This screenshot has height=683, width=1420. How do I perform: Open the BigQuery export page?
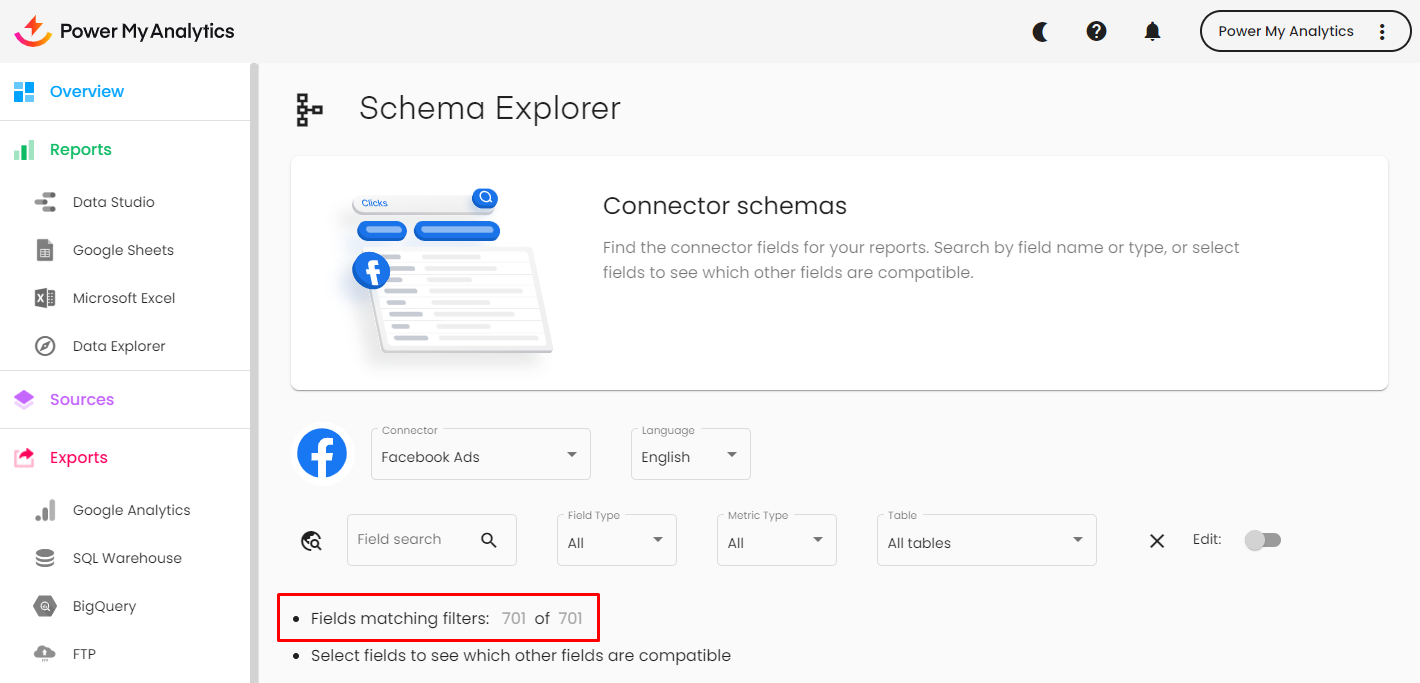coord(104,606)
